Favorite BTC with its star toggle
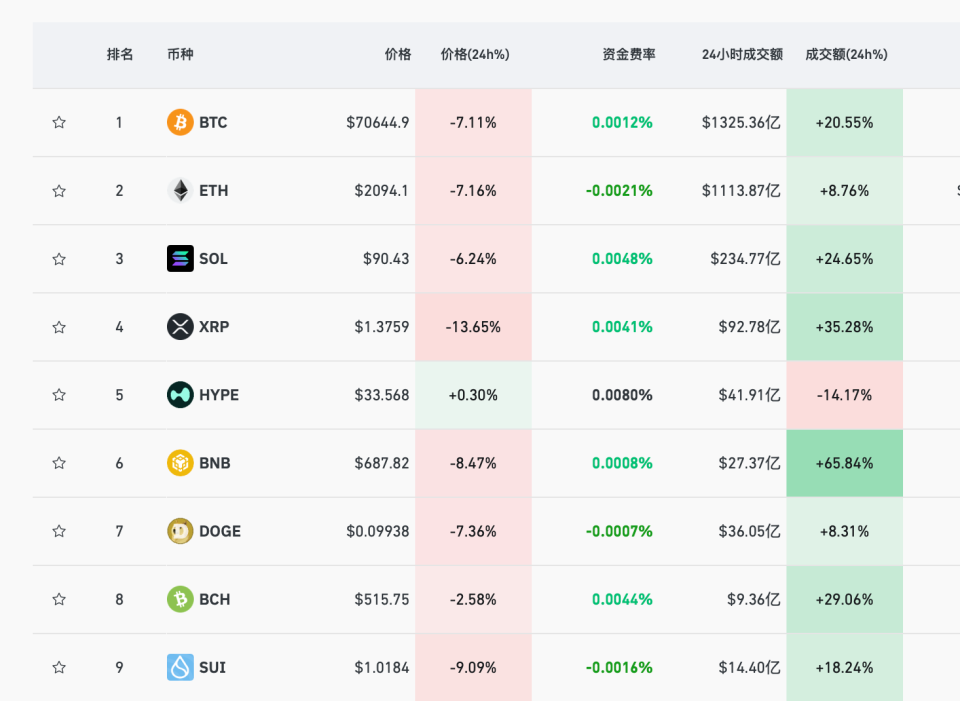 coord(59,123)
